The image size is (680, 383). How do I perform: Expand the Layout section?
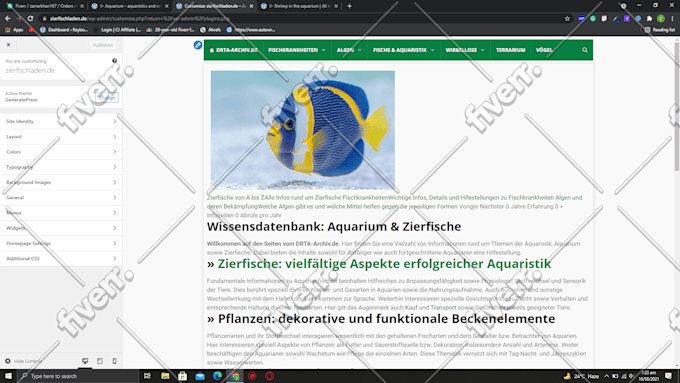(61, 137)
